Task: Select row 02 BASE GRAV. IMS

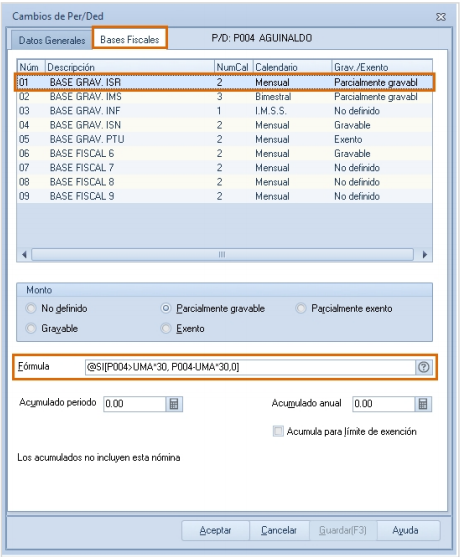Action: click(x=224, y=97)
